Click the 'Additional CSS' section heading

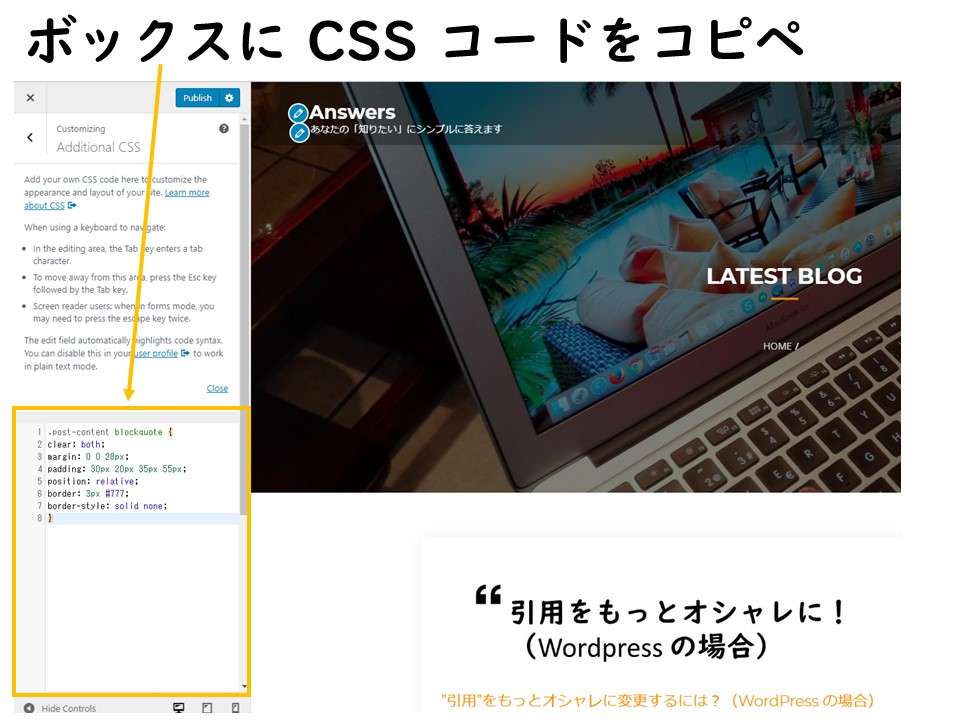point(99,147)
